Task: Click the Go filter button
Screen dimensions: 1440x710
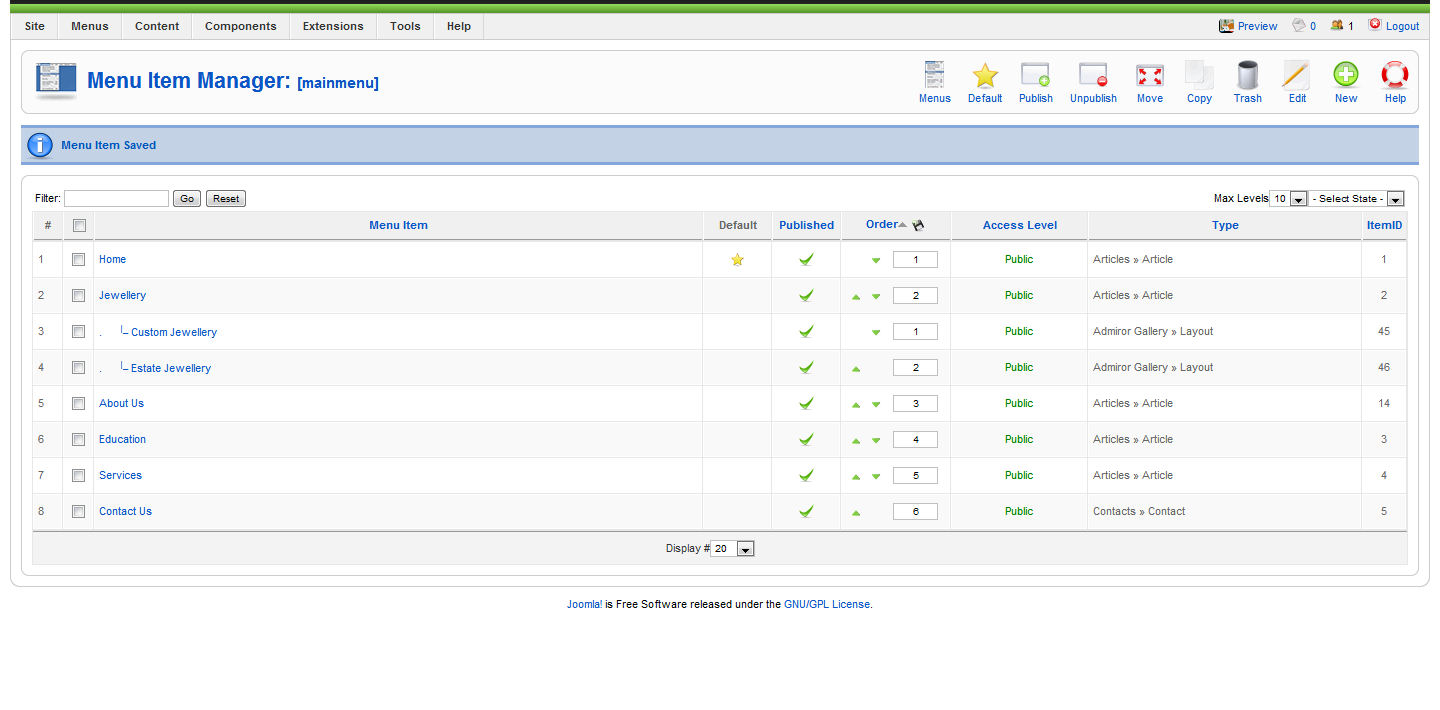Action: tap(187, 199)
